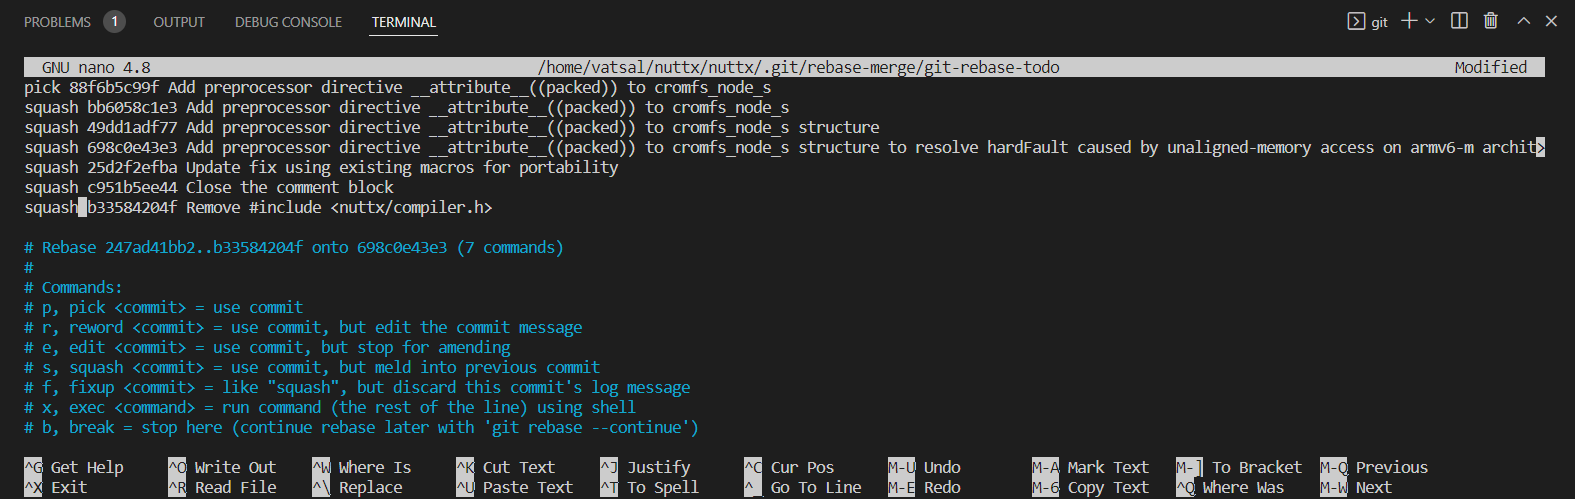This screenshot has height=499, width=1575.
Task: Click the '^Q Where Was' nano shortcut
Action: [x=1230, y=487]
